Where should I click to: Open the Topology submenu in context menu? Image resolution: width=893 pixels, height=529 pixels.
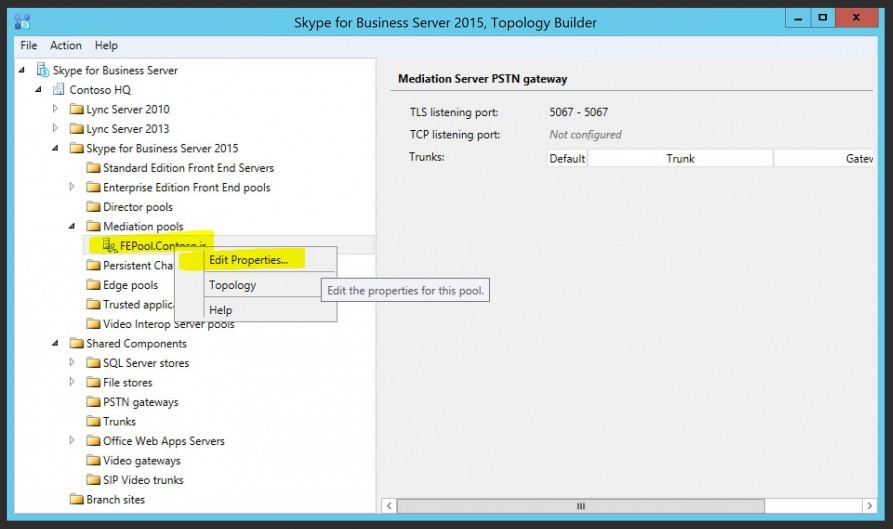[255, 285]
